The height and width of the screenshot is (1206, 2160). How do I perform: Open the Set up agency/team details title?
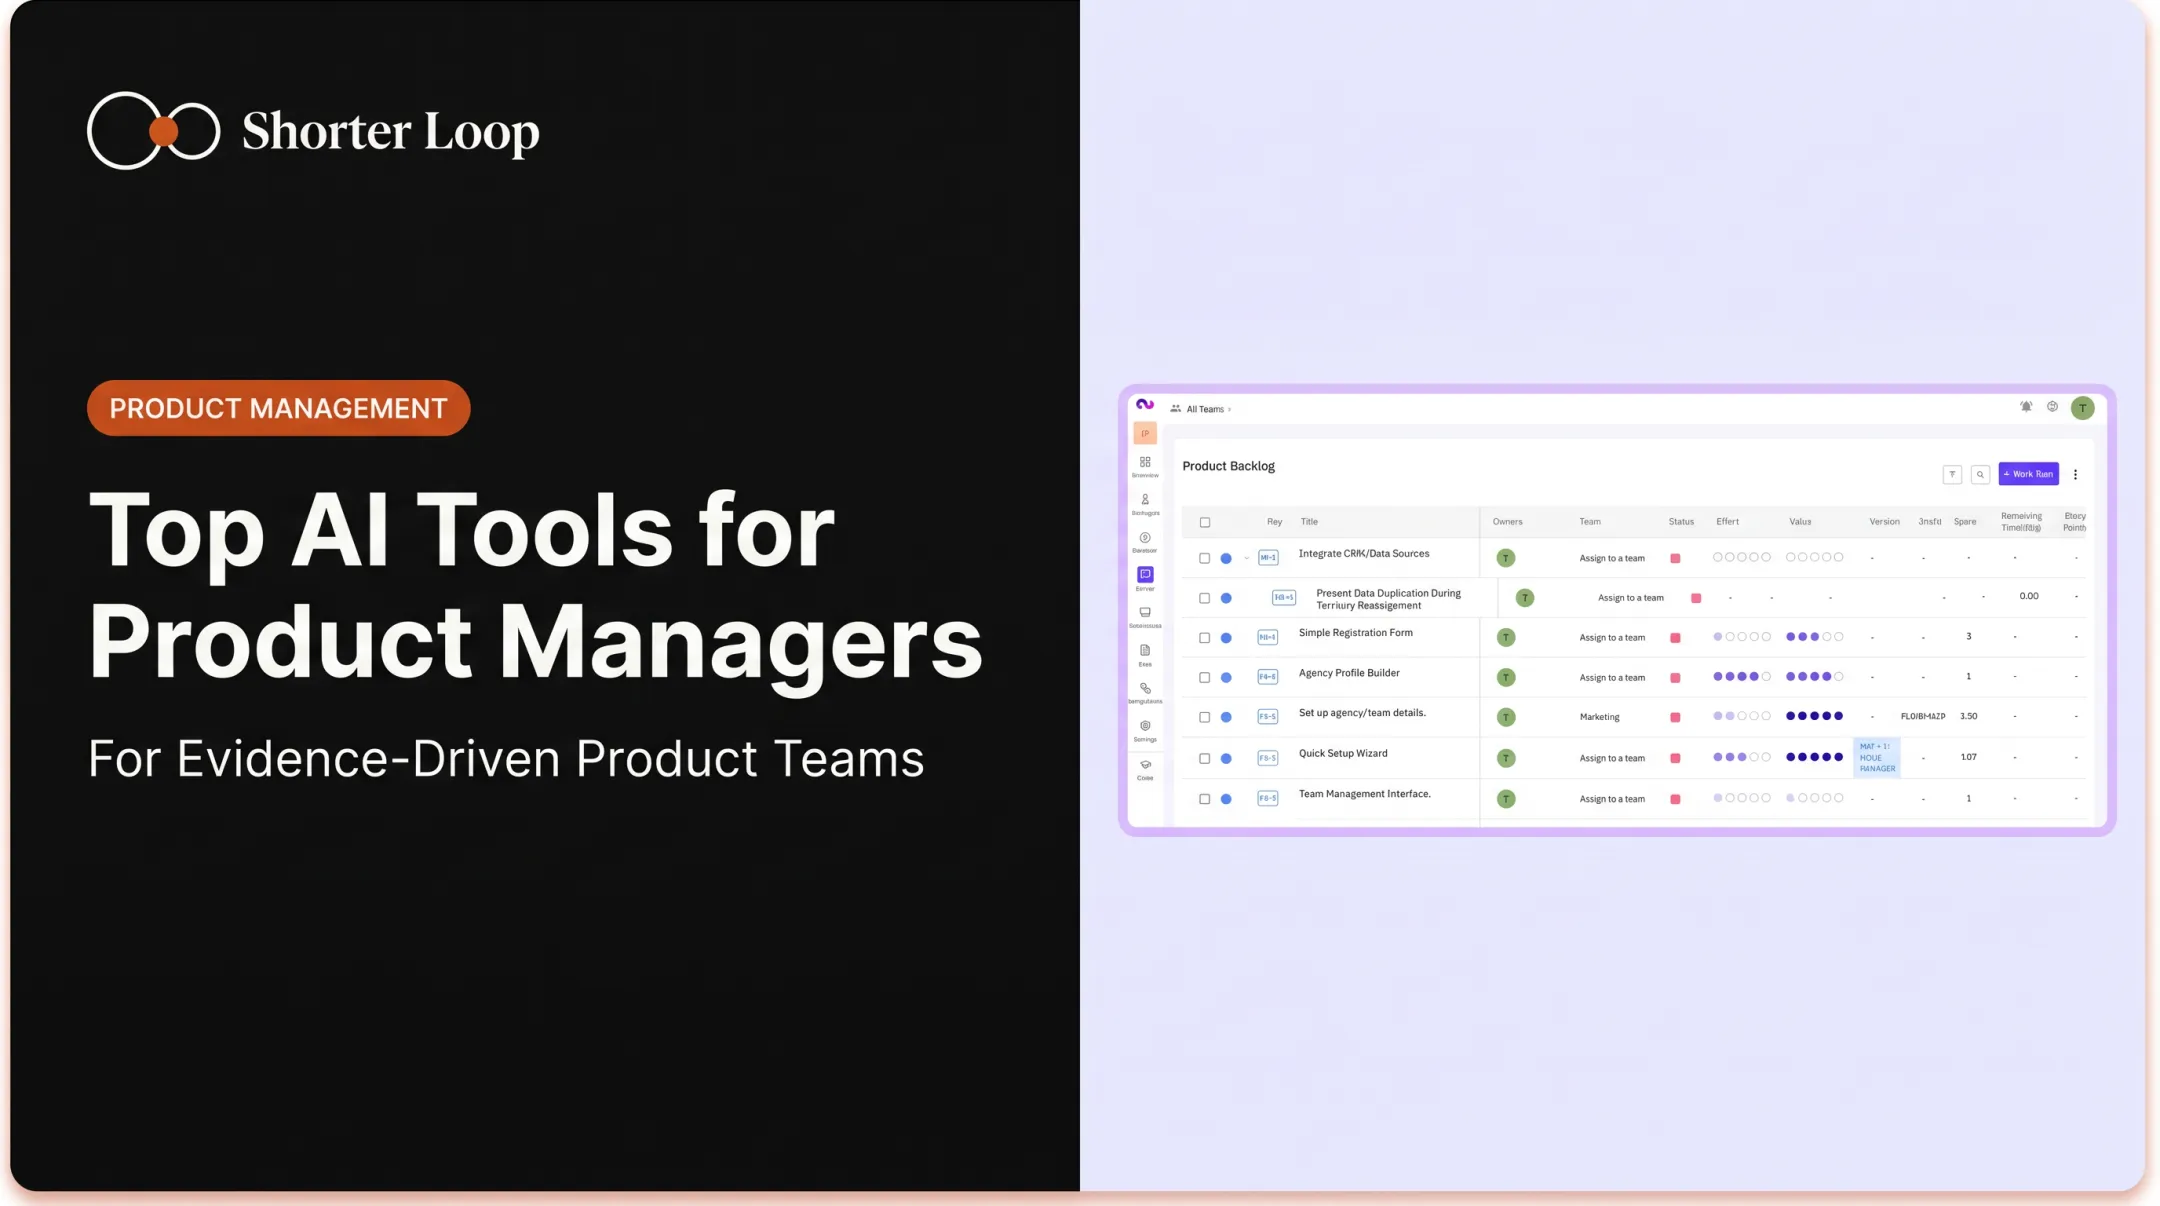click(x=1362, y=713)
